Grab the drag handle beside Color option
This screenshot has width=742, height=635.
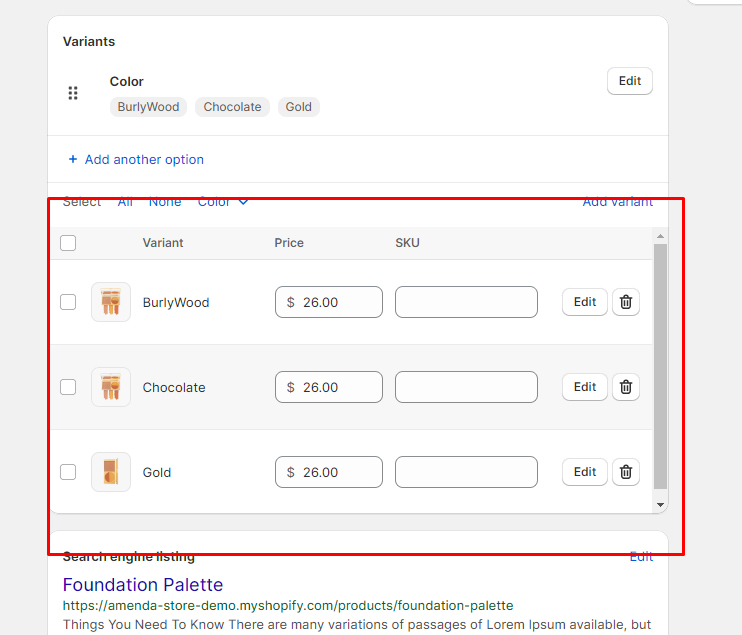click(x=73, y=93)
